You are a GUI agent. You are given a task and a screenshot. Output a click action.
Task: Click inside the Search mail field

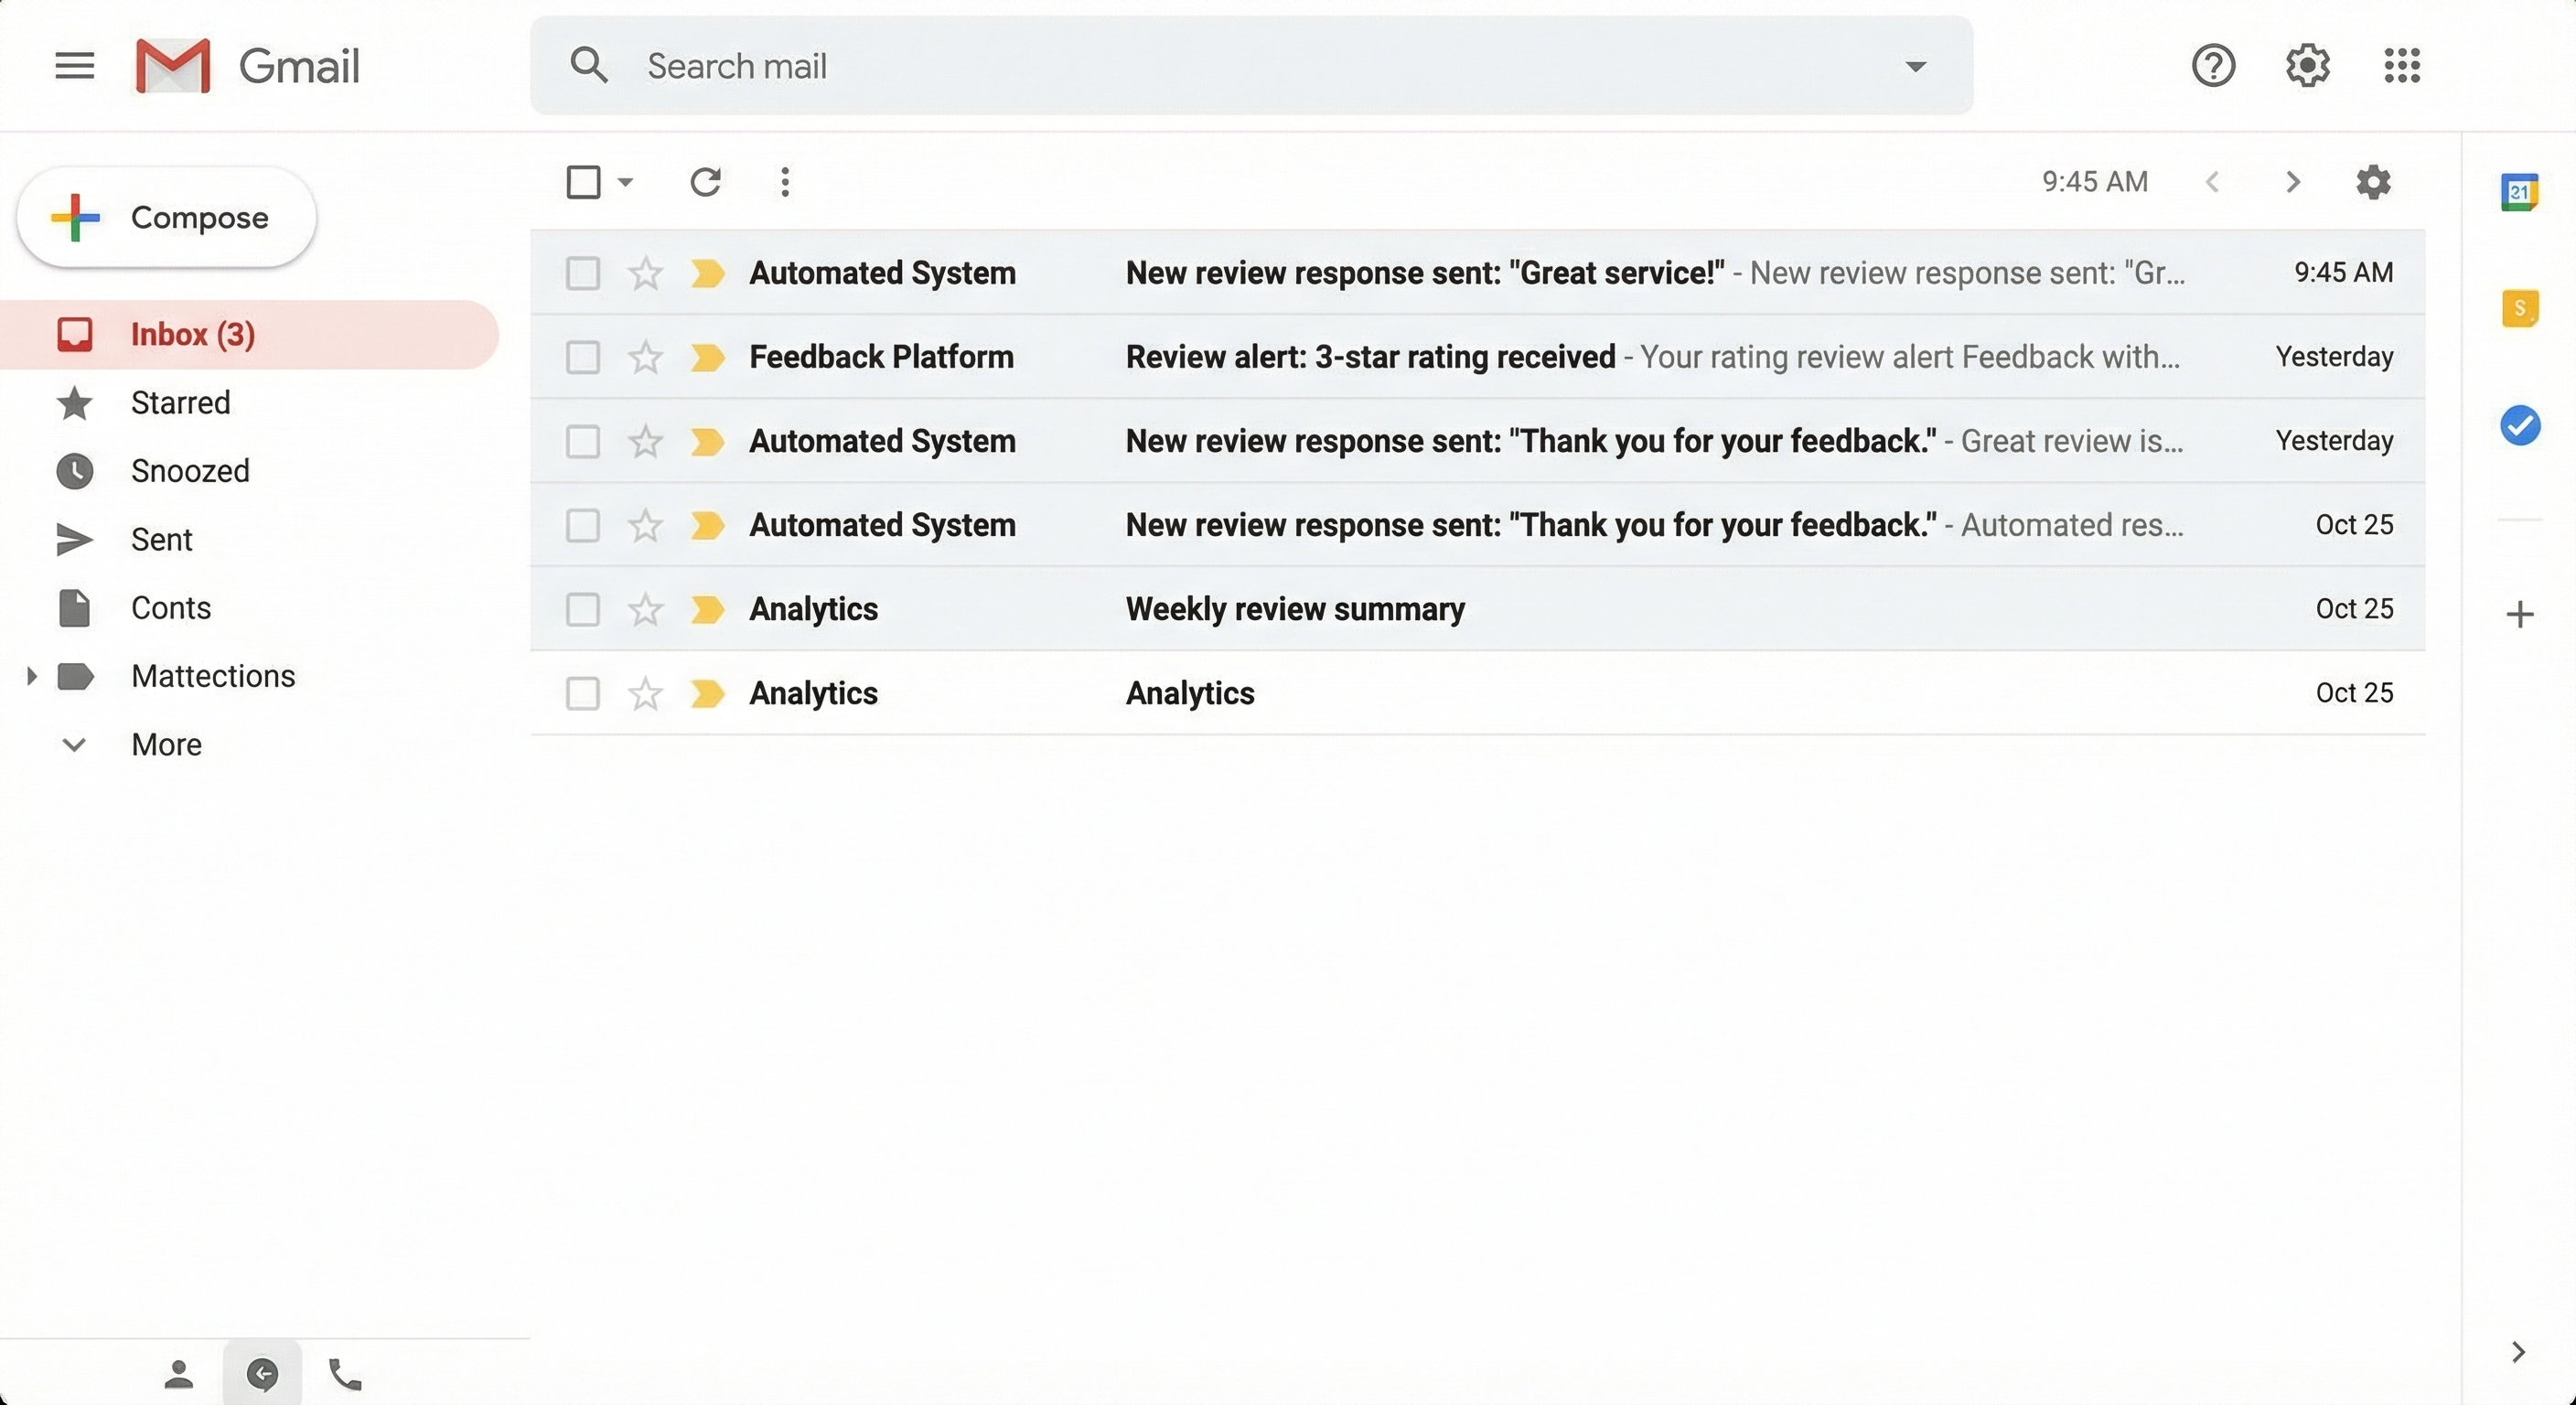pyautogui.click(x=1100, y=66)
